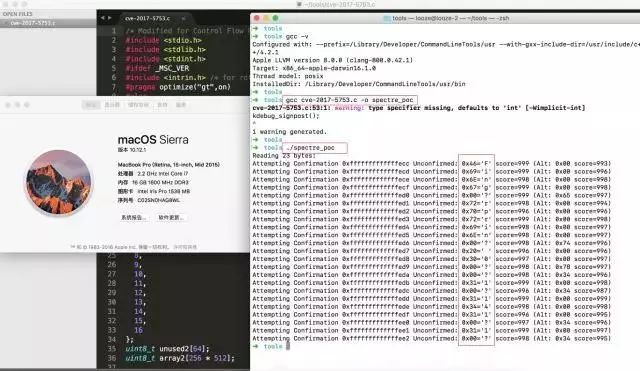Click Target x86_64-apple-darwin16.1.0 line
The height and width of the screenshot is (371, 640).
pos(314,68)
